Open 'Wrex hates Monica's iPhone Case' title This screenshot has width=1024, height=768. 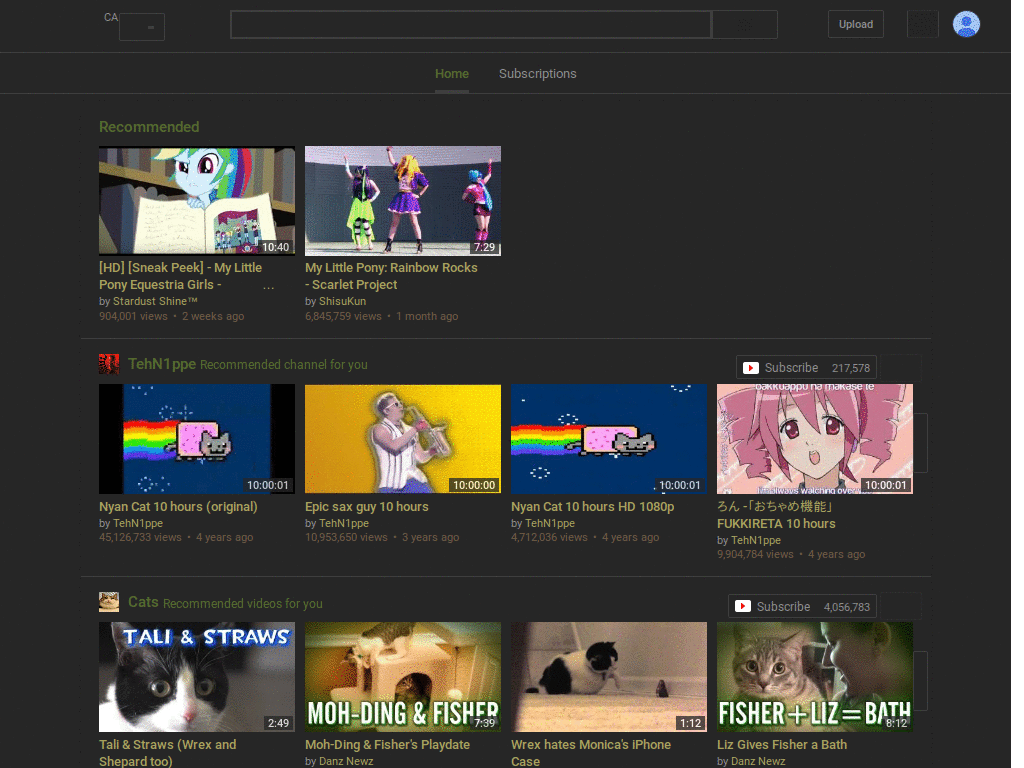point(591,752)
